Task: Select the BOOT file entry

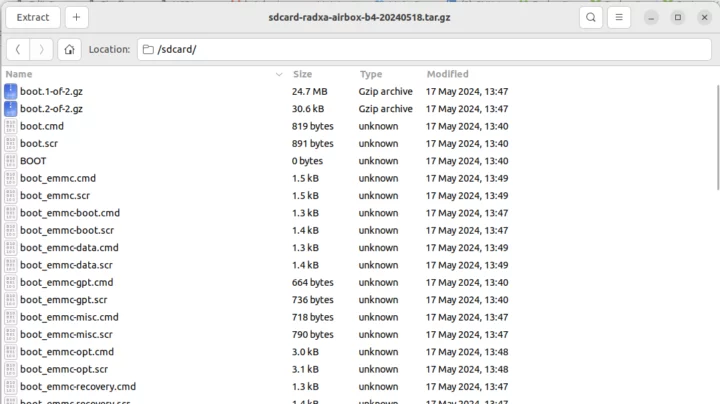Action: point(33,161)
